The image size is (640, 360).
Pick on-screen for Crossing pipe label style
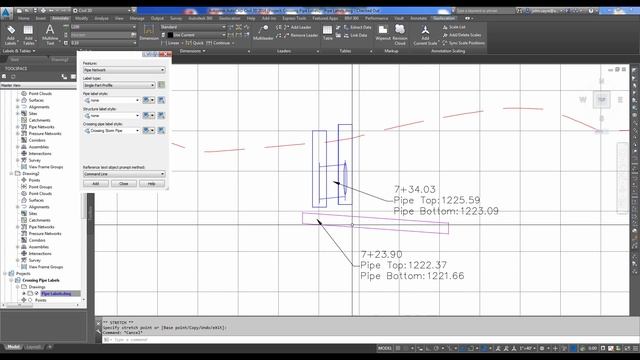[161, 131]
